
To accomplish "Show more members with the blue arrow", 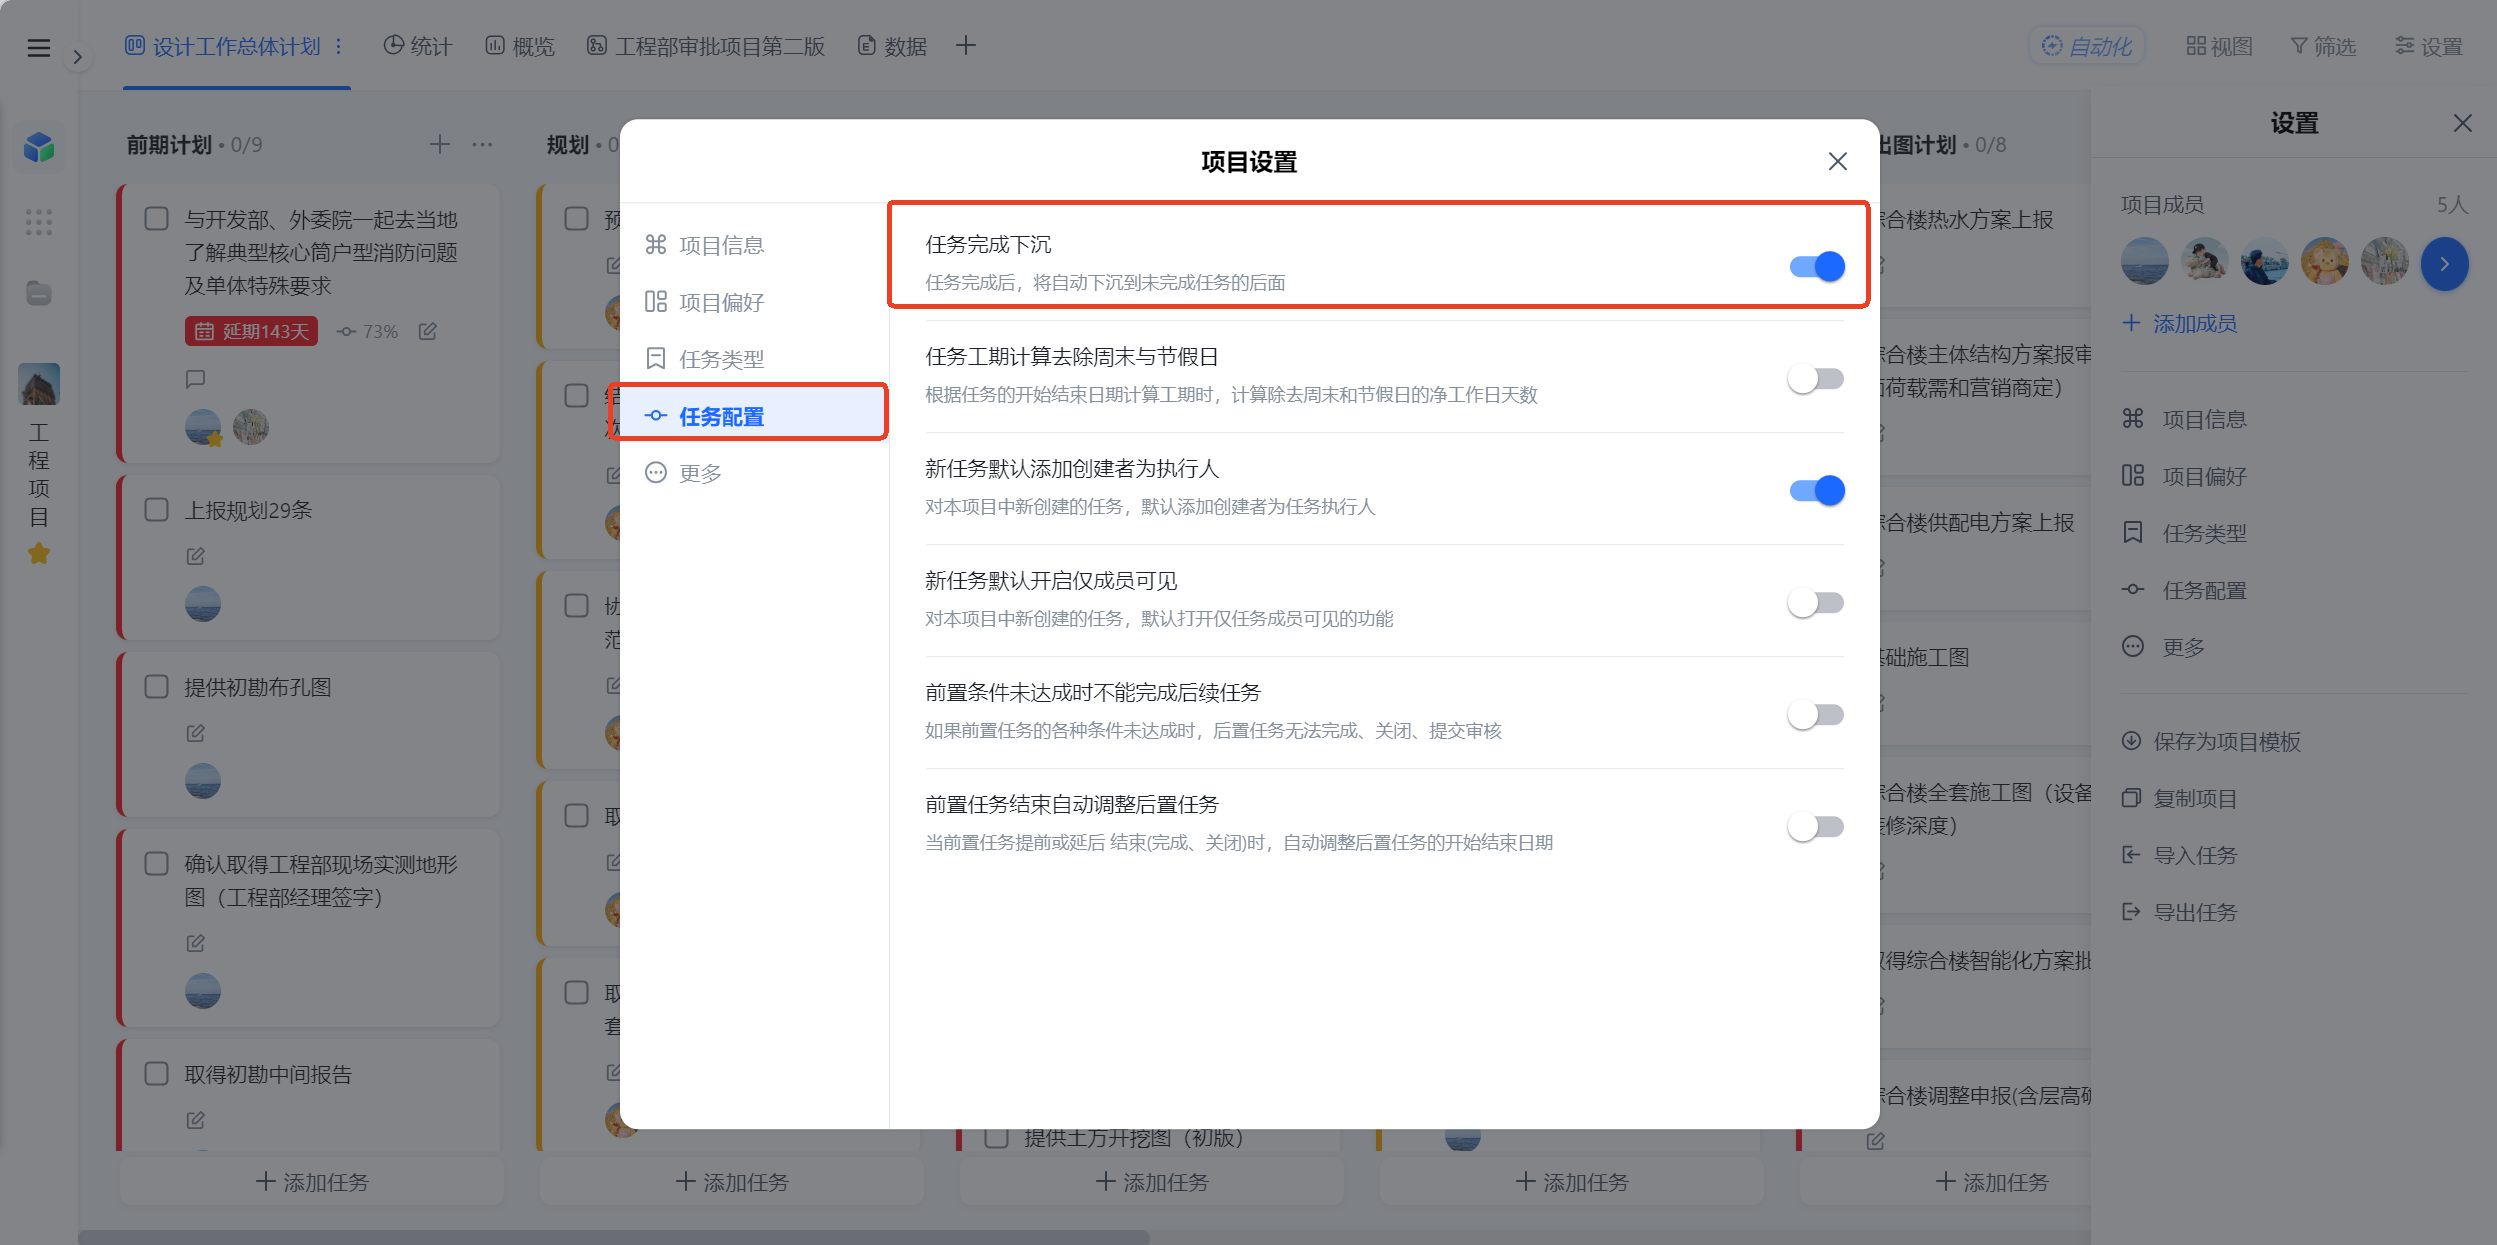I will (2444, 264).
